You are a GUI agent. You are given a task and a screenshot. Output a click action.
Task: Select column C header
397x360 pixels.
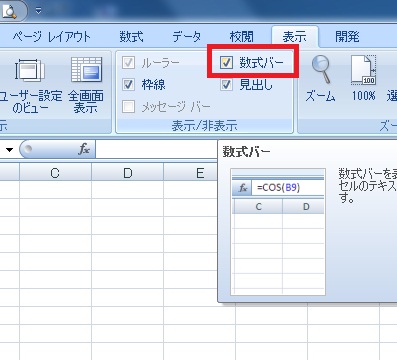[x=55, y=173]
